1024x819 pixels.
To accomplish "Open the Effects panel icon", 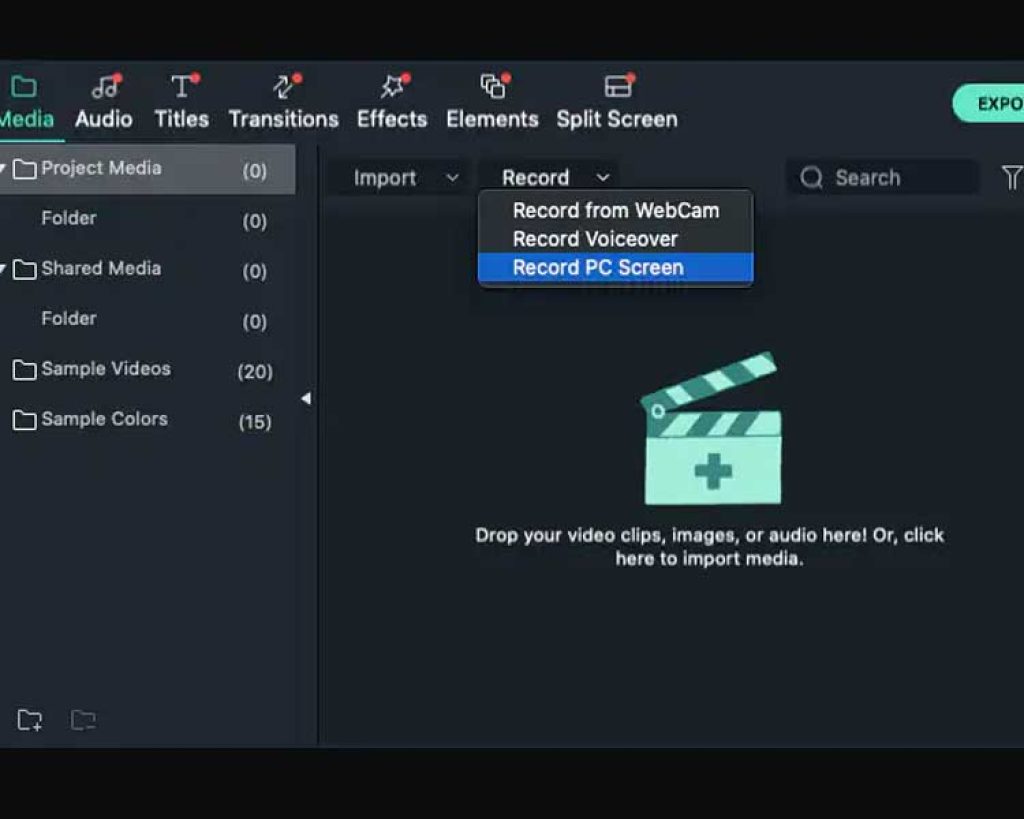I will (x=391, y=88).
